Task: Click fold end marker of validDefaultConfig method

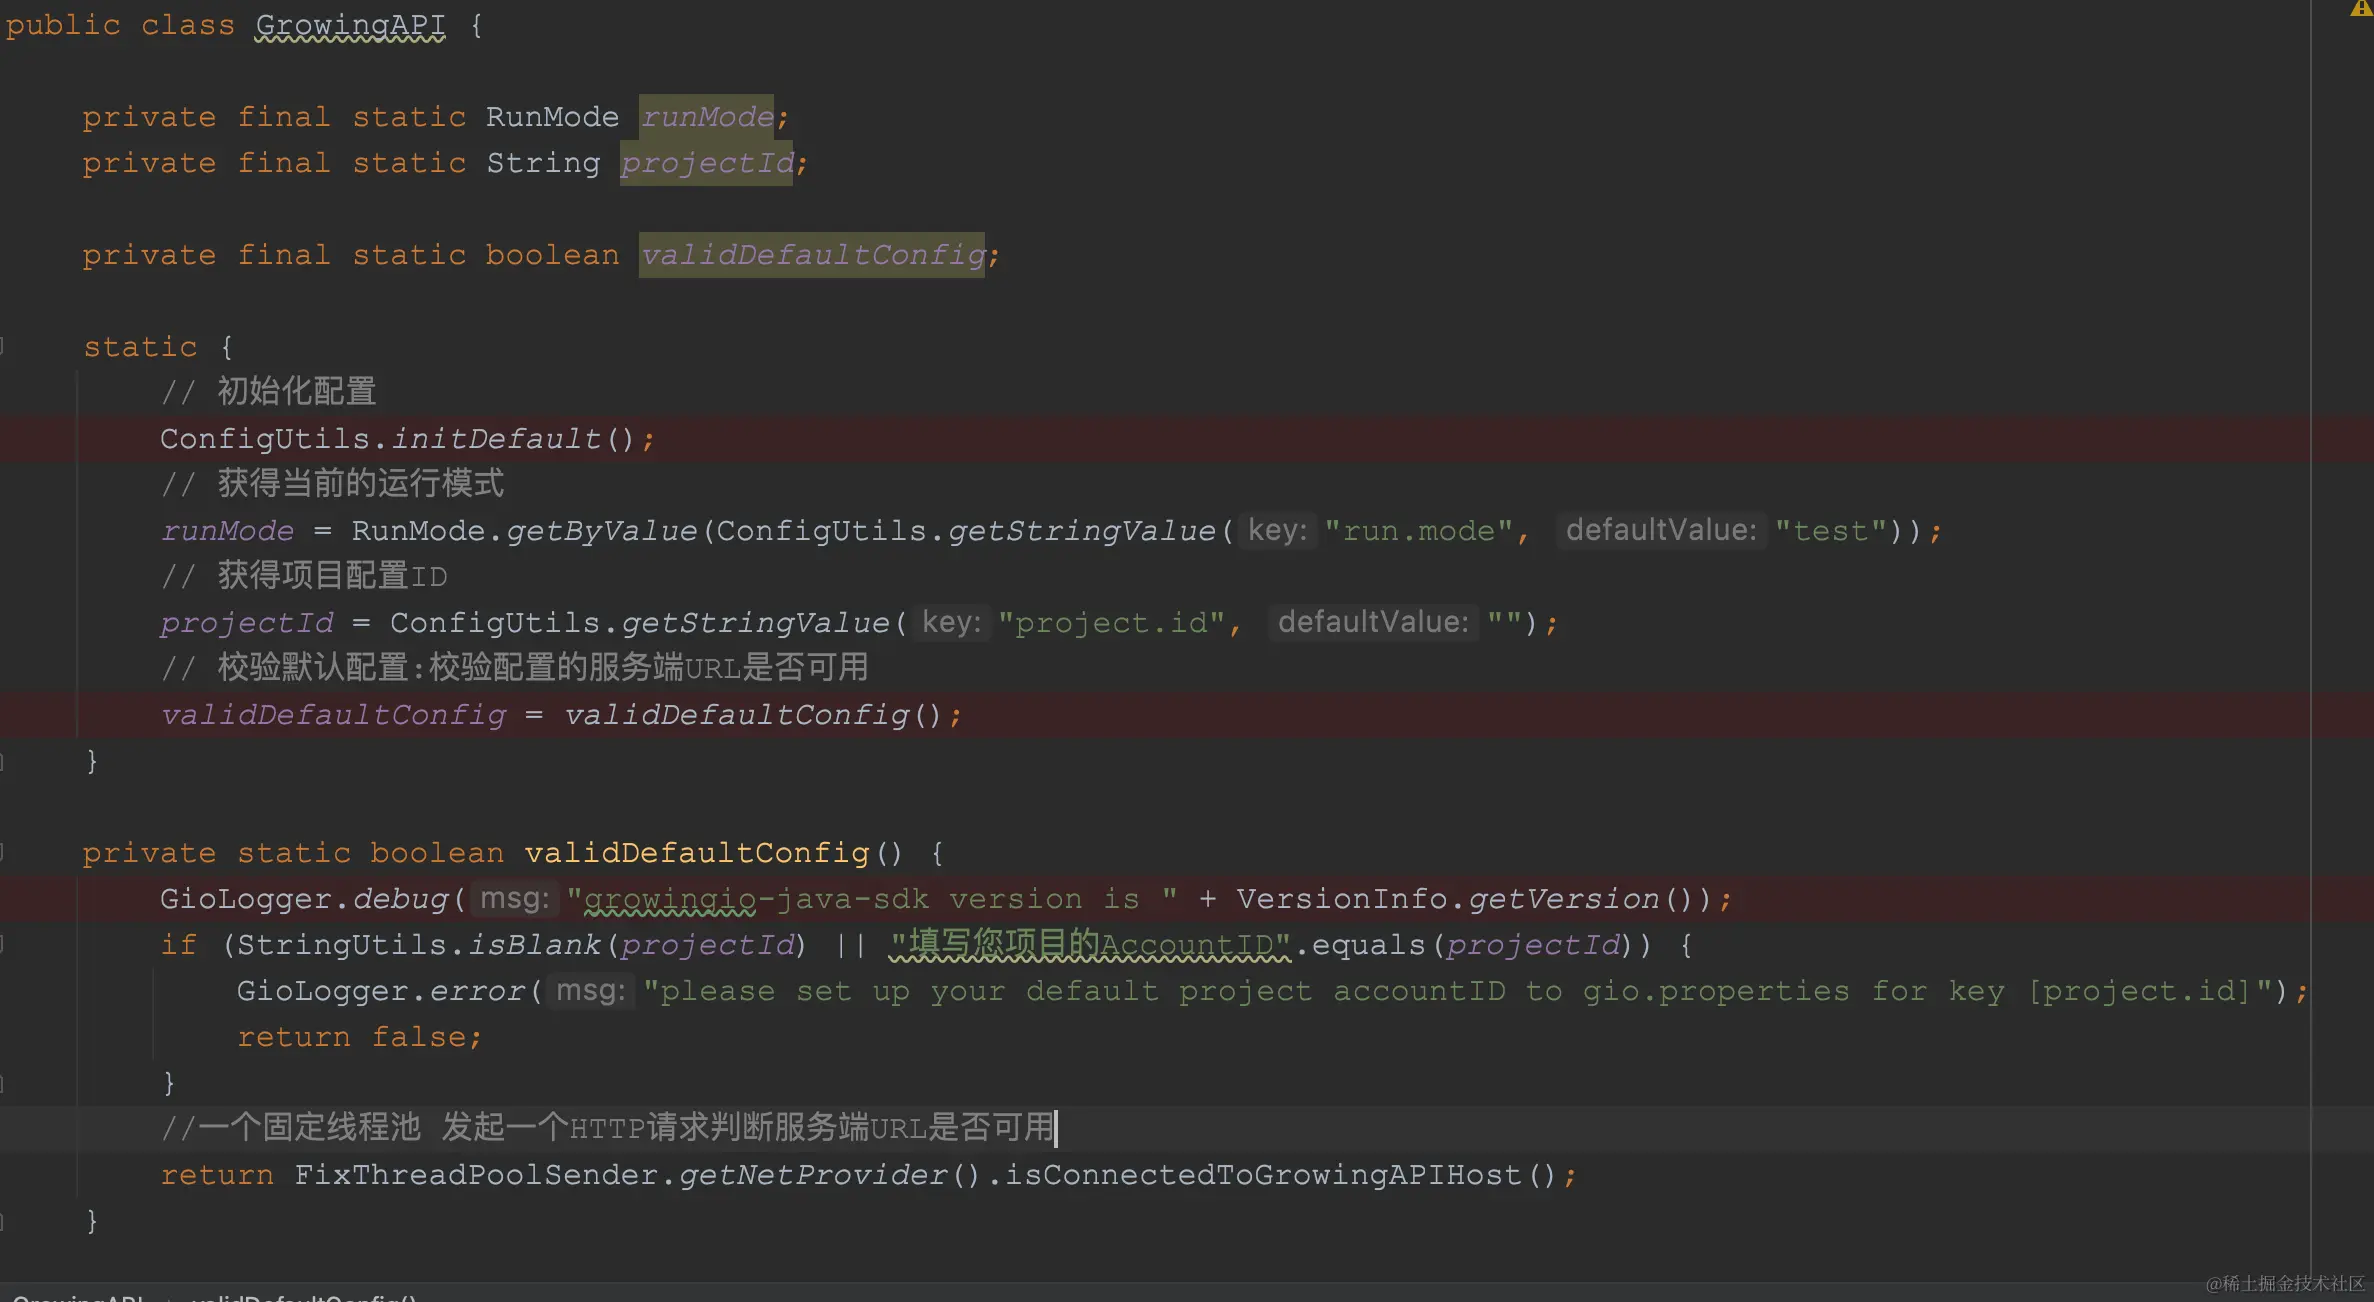Action: point(3,1221)
